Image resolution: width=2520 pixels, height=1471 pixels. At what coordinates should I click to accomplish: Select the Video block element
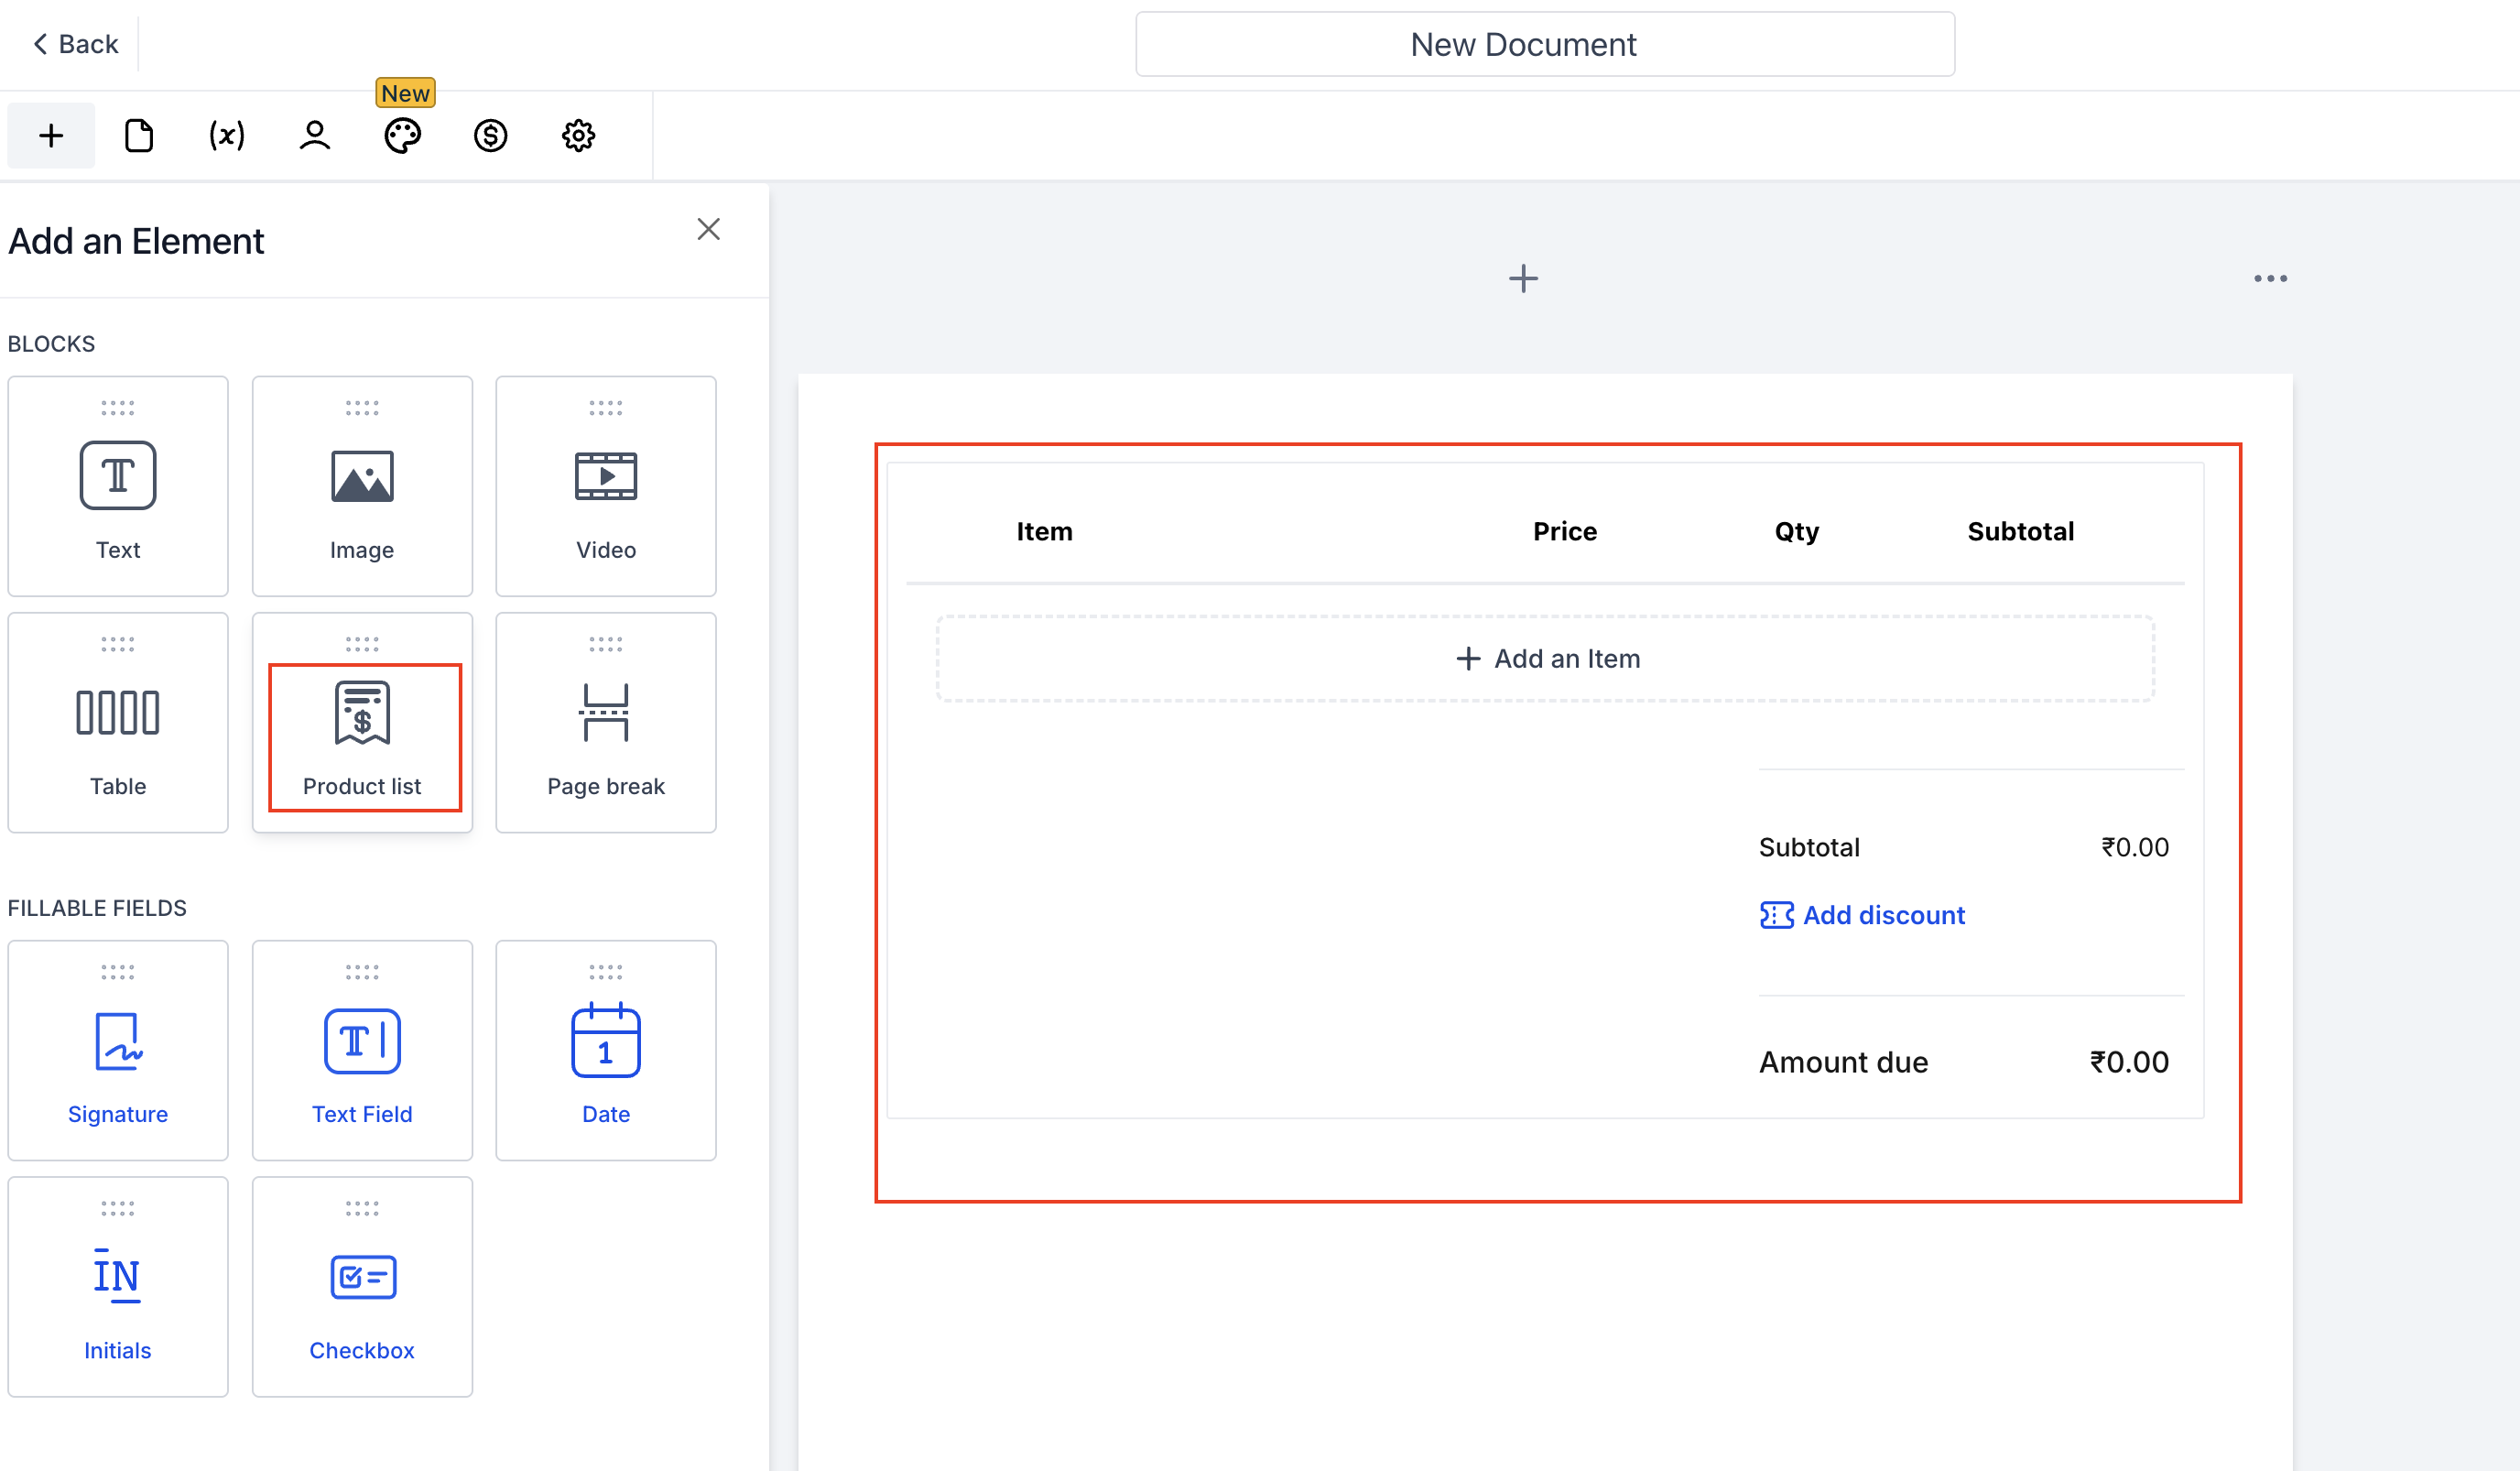[x=606, y=487]
